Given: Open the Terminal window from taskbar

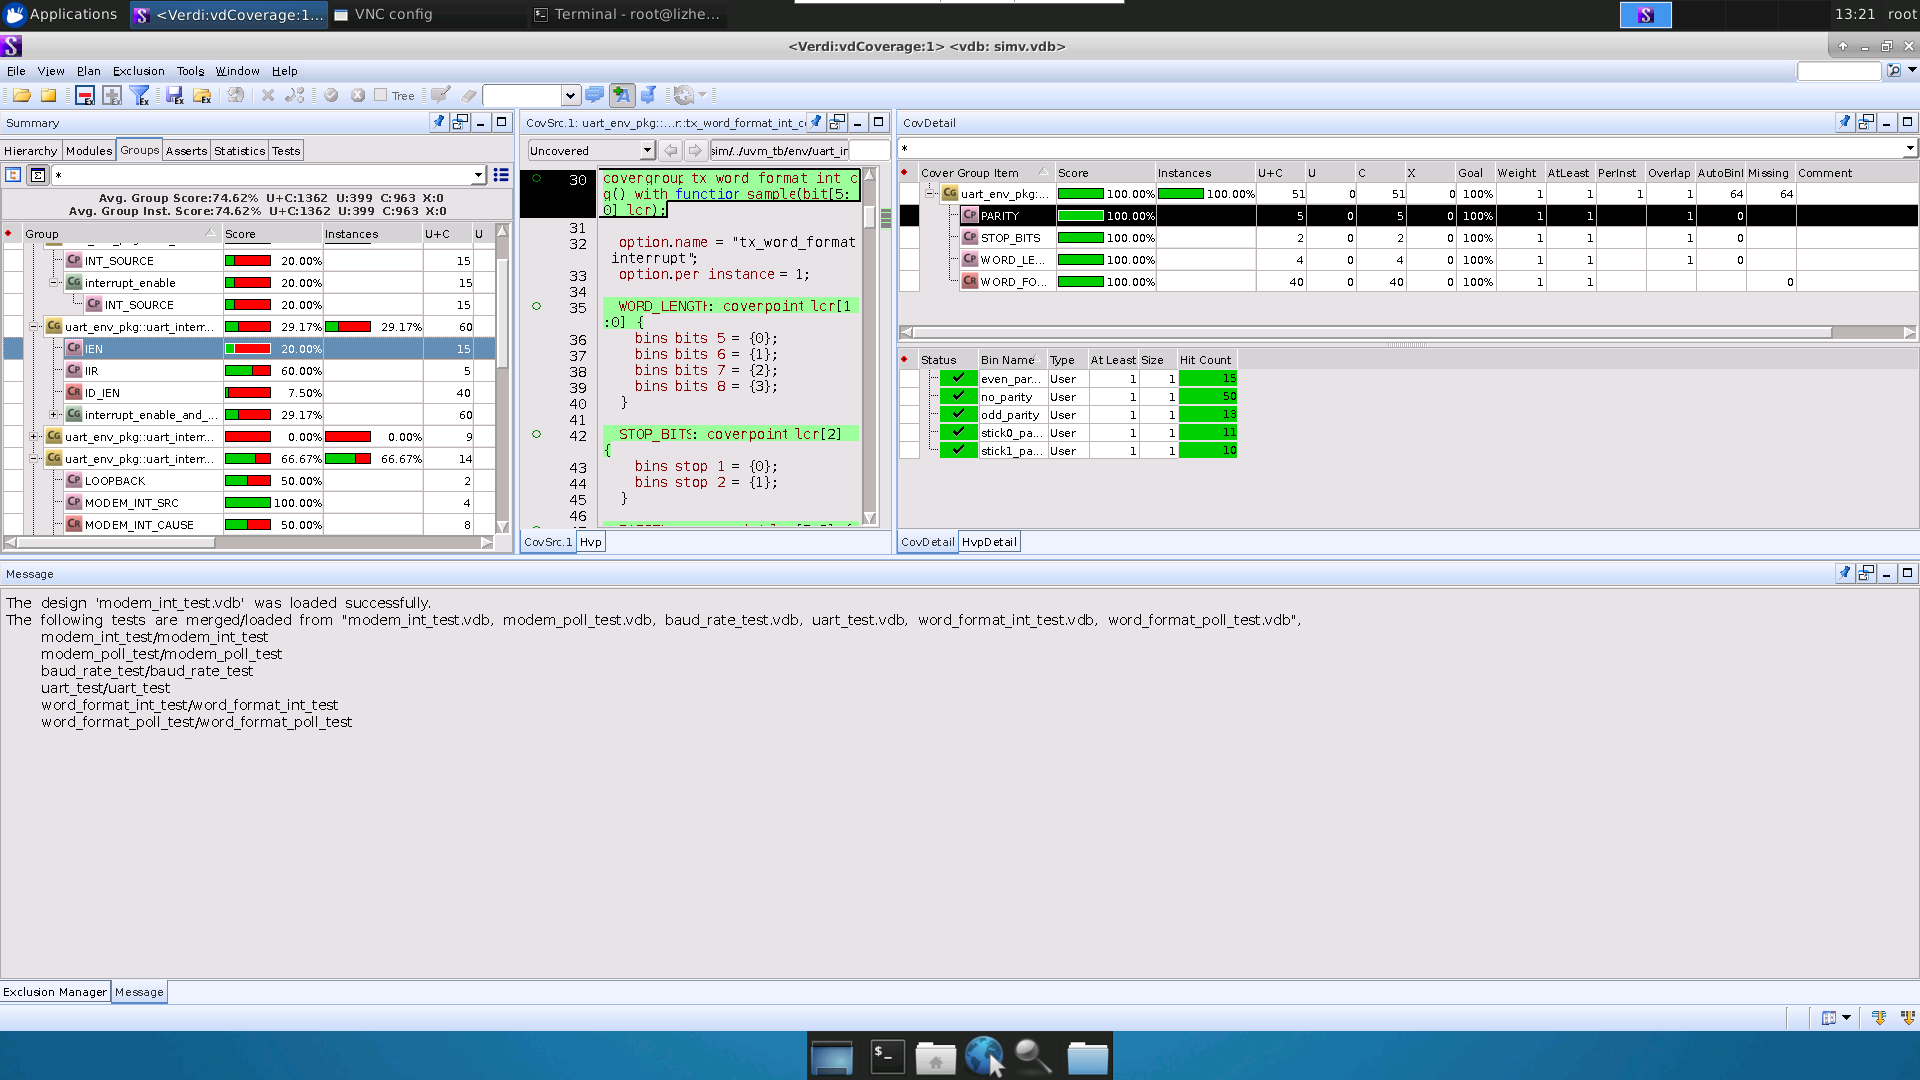Looking at the screenshot, I should point(627,14).
